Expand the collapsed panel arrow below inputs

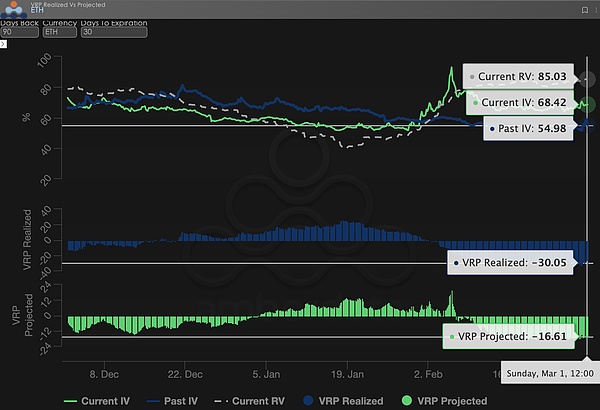click(x=3, y=44)
